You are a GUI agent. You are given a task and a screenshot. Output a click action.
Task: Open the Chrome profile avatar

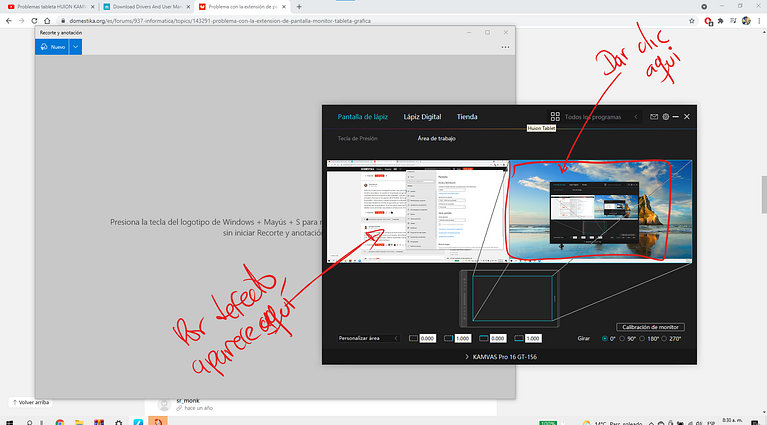tap(746, 21)
